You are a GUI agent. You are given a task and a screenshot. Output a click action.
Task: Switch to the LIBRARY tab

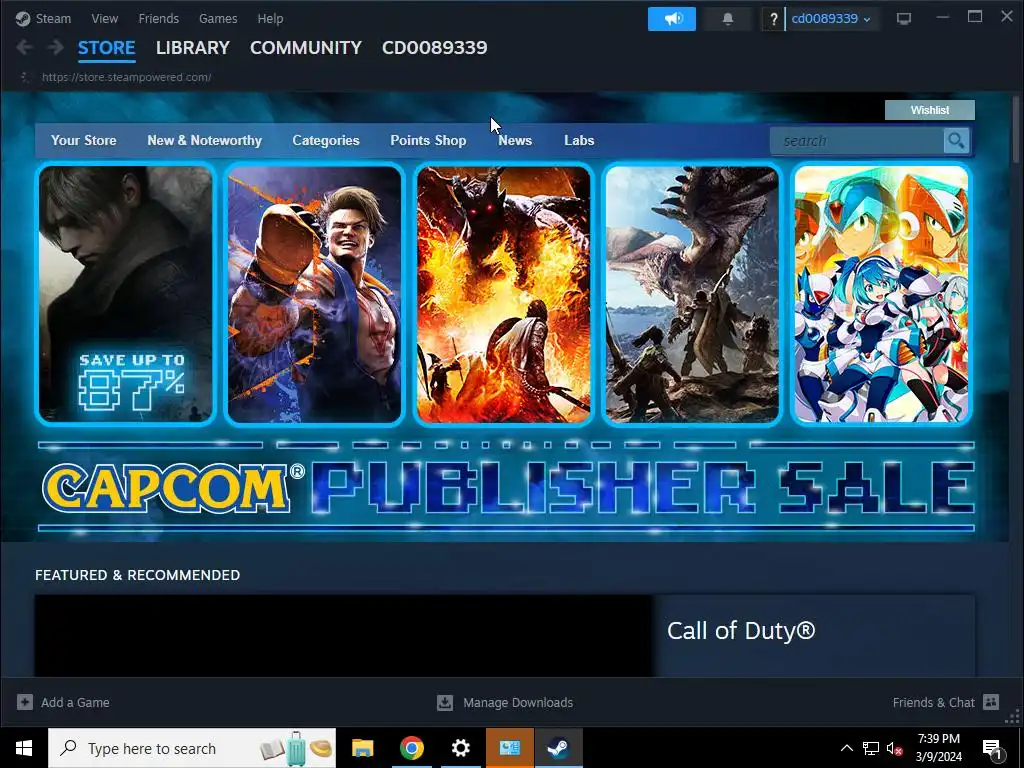tap(193, 48)
